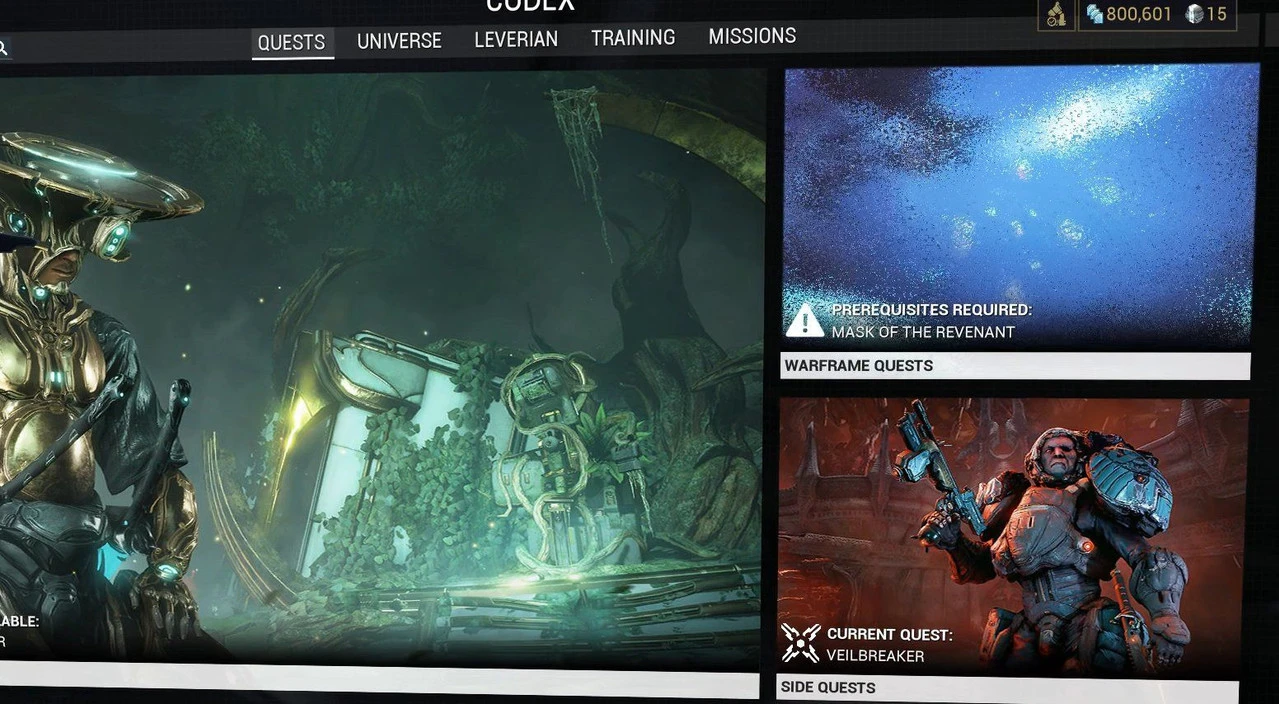Go to the Missions tab
Viewport: 1279px width, 704px height.
(752, 36)
